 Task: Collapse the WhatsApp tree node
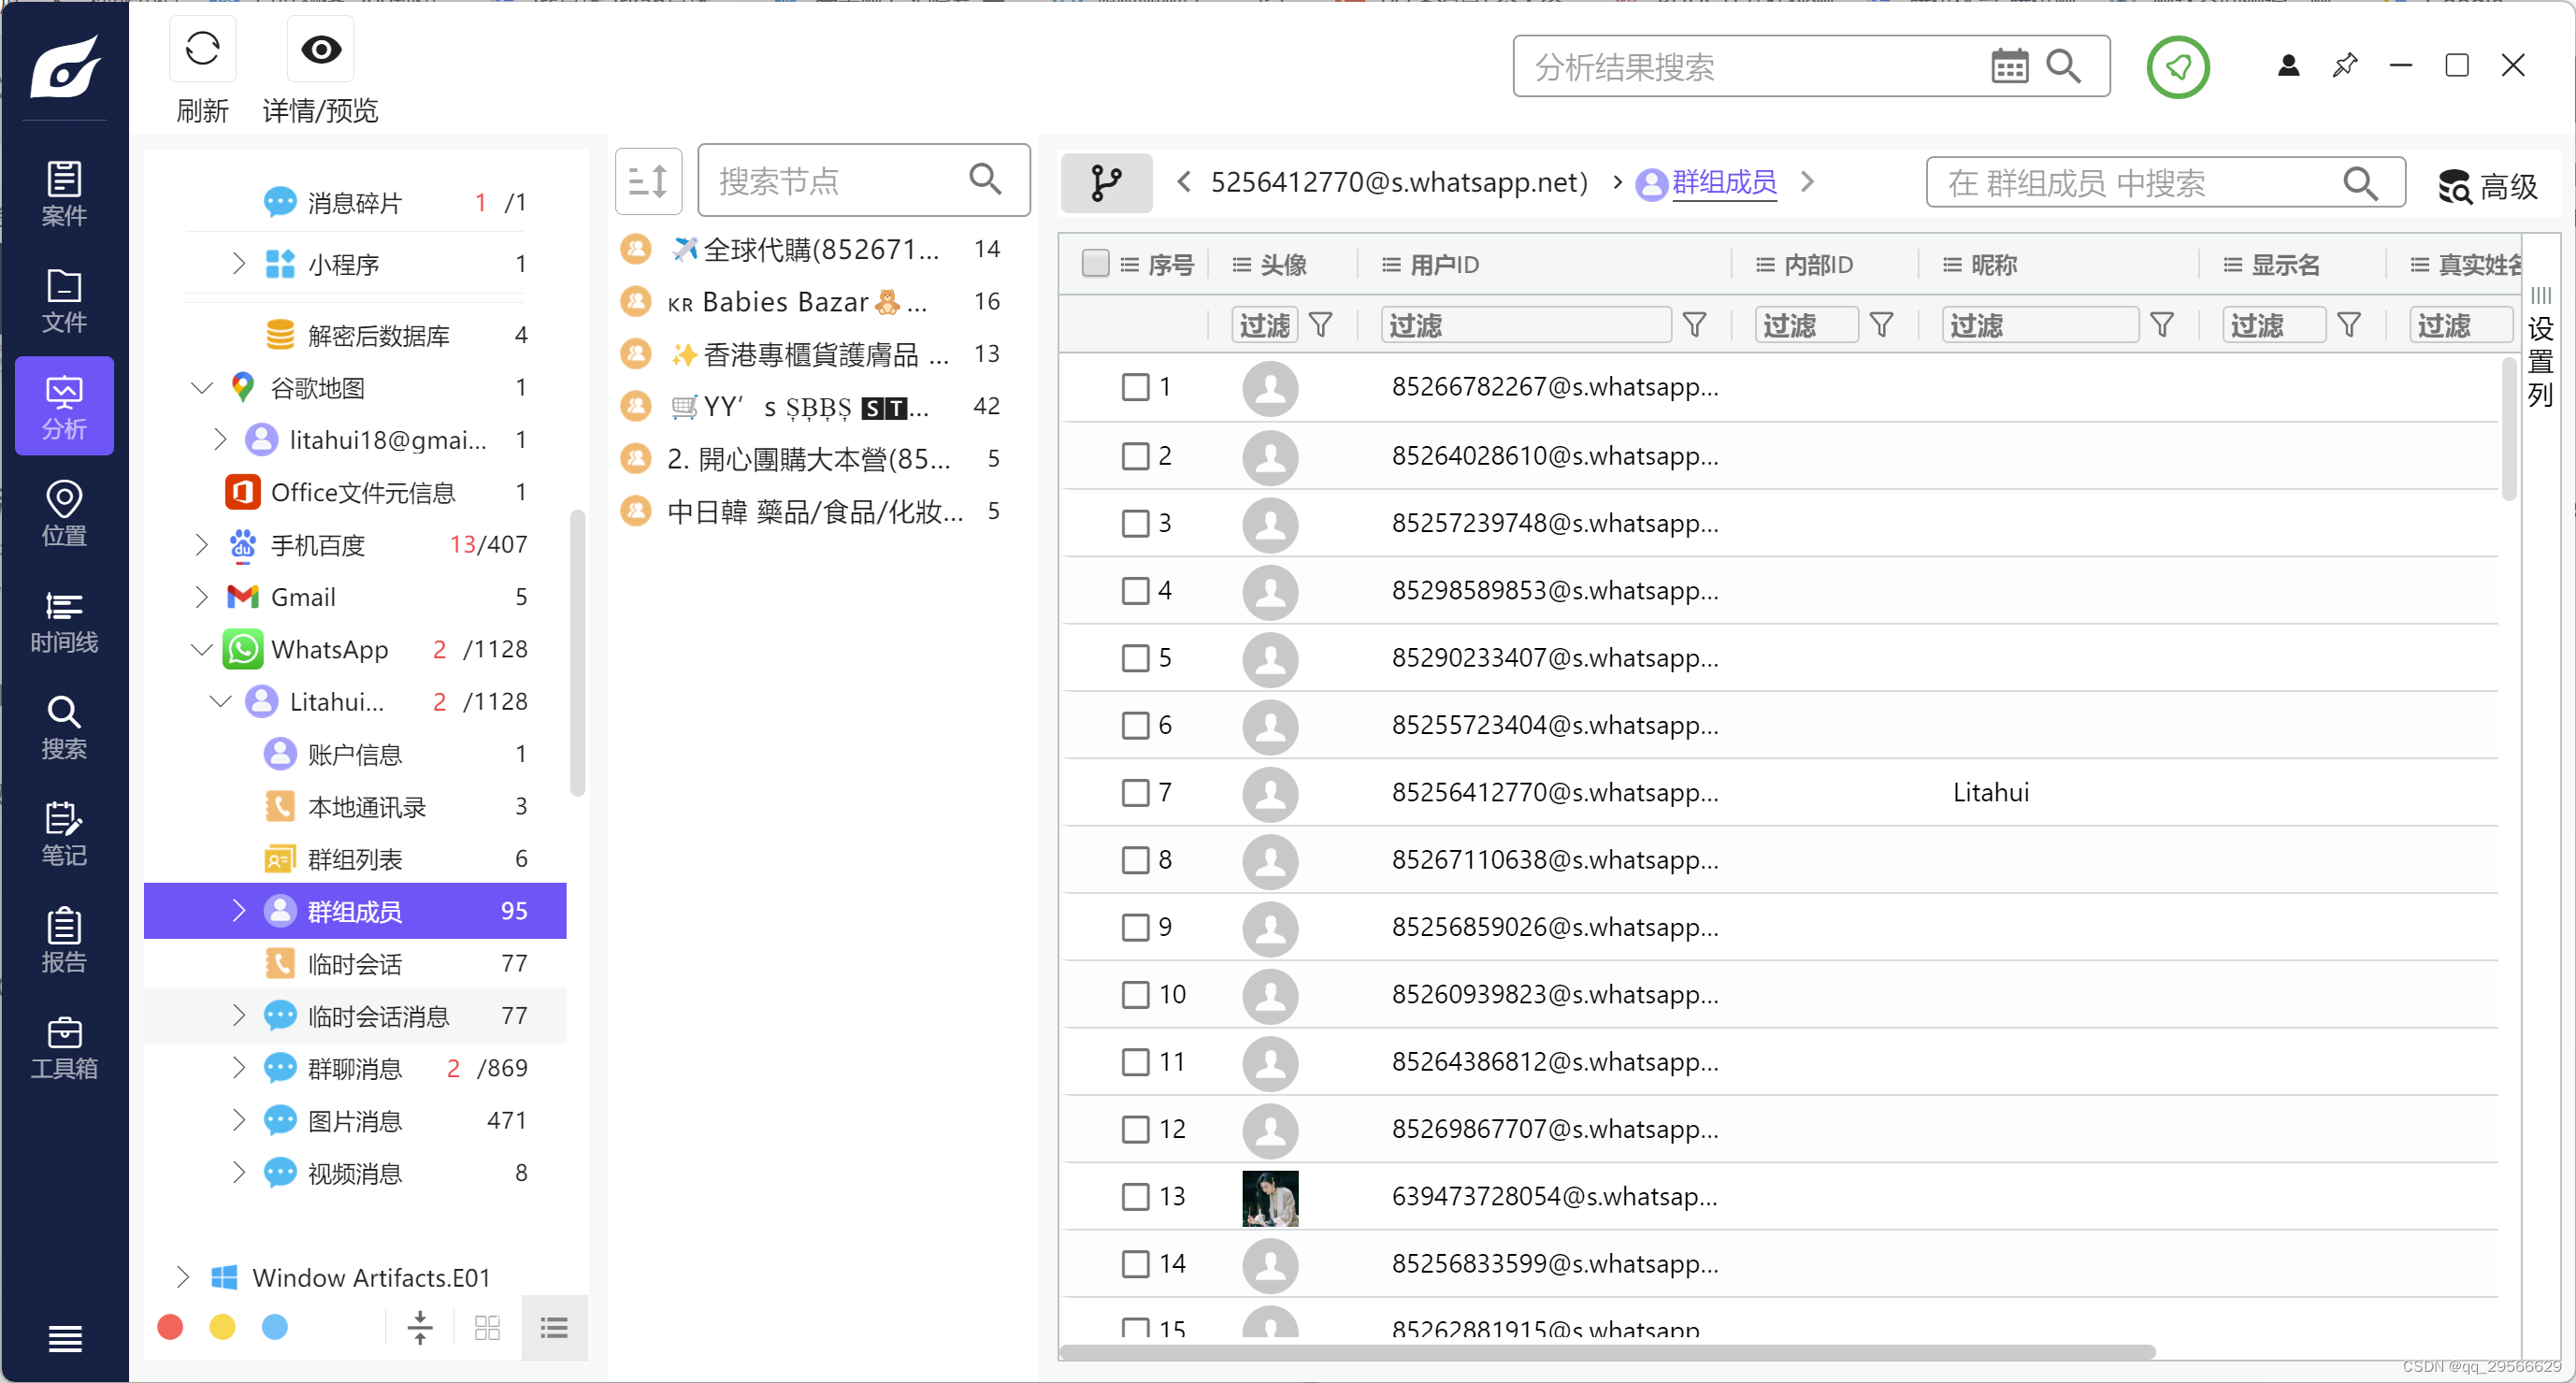click(x=201, y=650)
